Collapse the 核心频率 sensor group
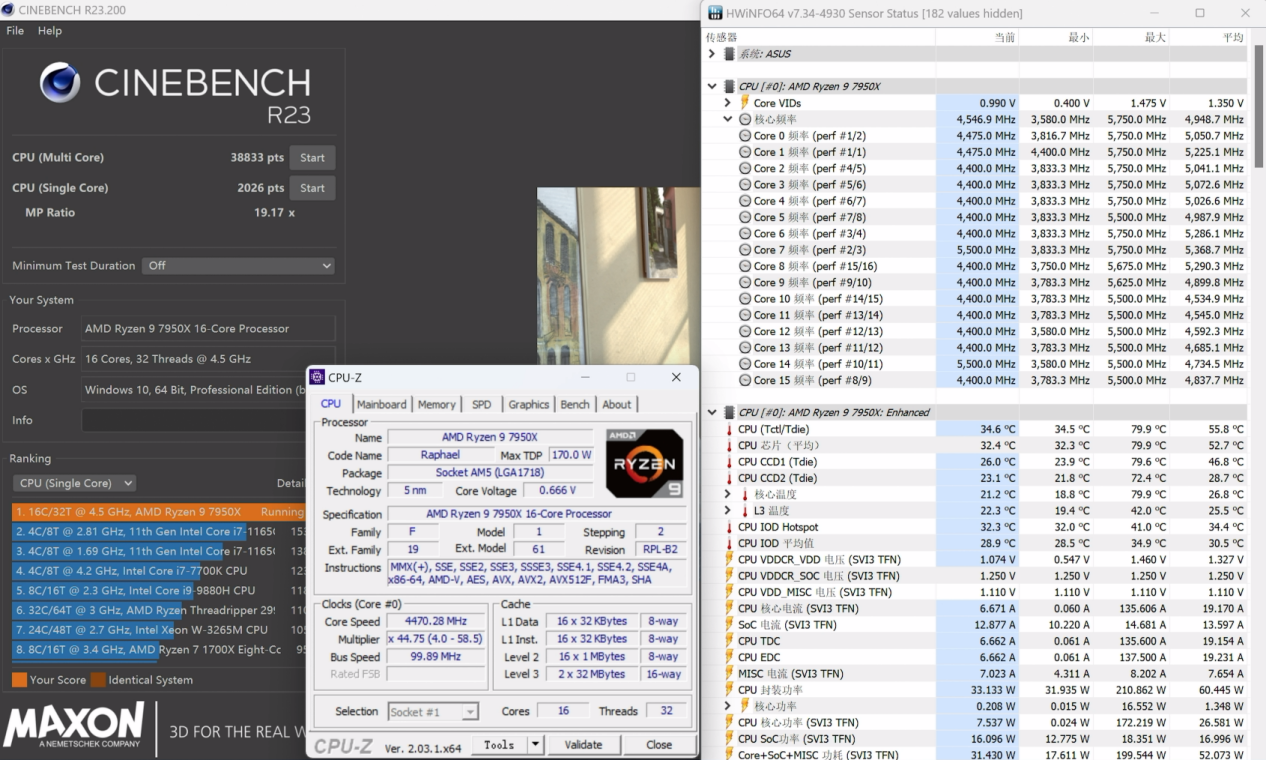The height and width of the screenshot is (760, 1266). 728,119
